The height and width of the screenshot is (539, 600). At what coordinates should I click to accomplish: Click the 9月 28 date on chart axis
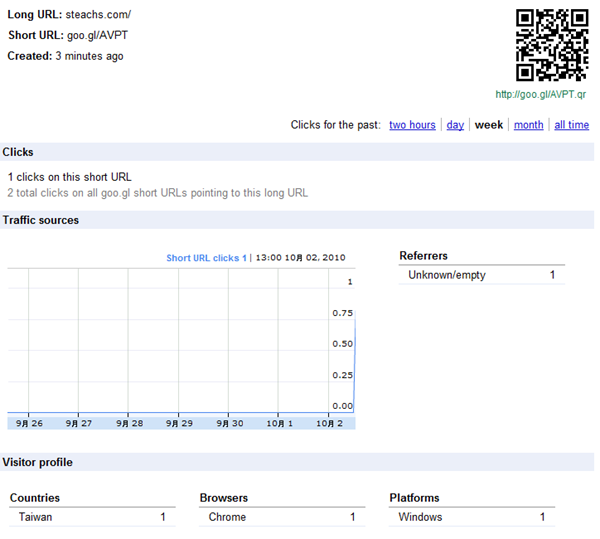click(x=129, y=423)
